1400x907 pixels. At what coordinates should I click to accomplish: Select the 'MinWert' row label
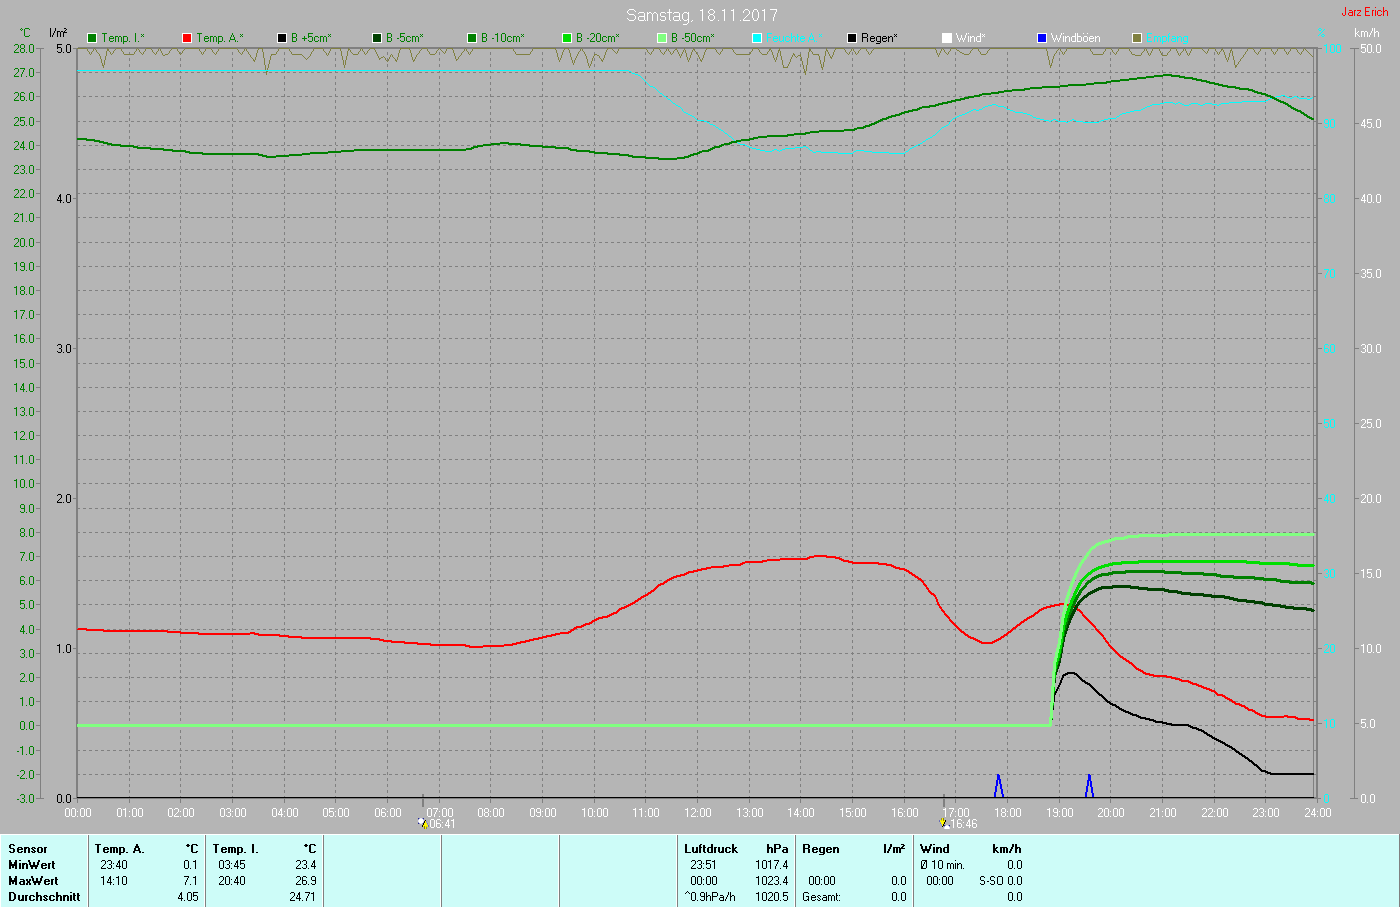pos(32,865)
